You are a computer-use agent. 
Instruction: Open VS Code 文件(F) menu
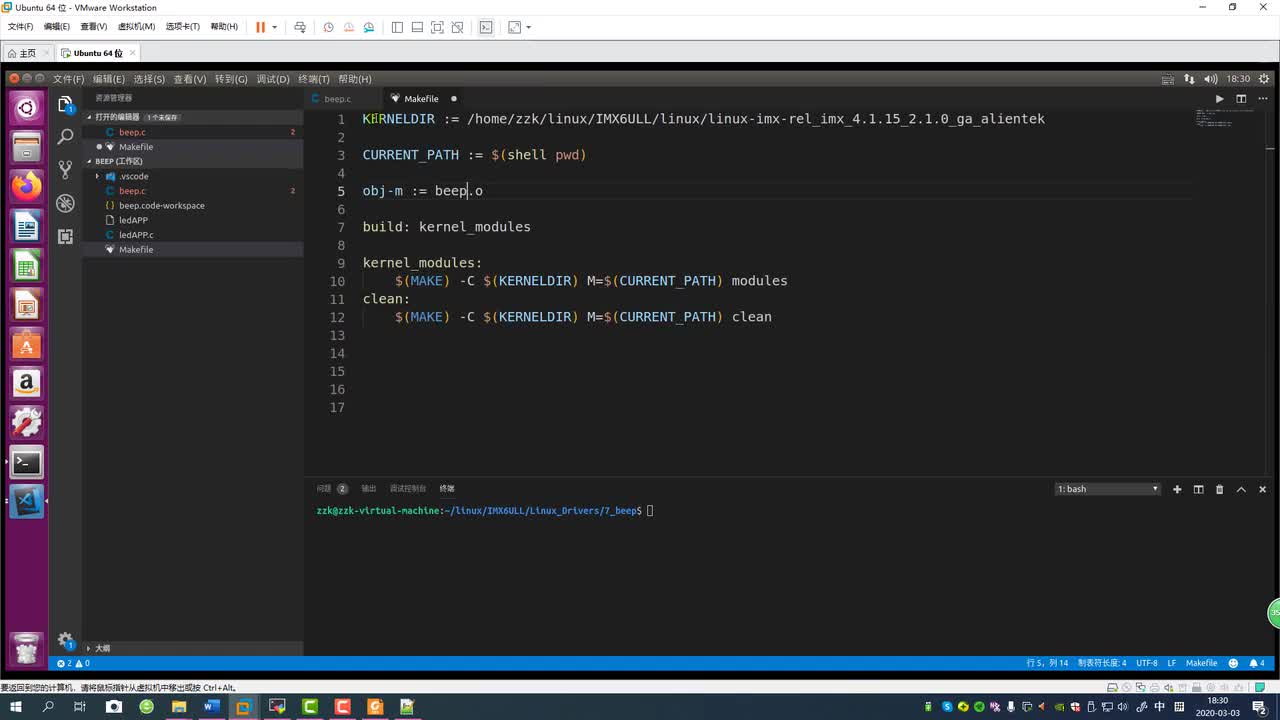[x=68, y=79]
